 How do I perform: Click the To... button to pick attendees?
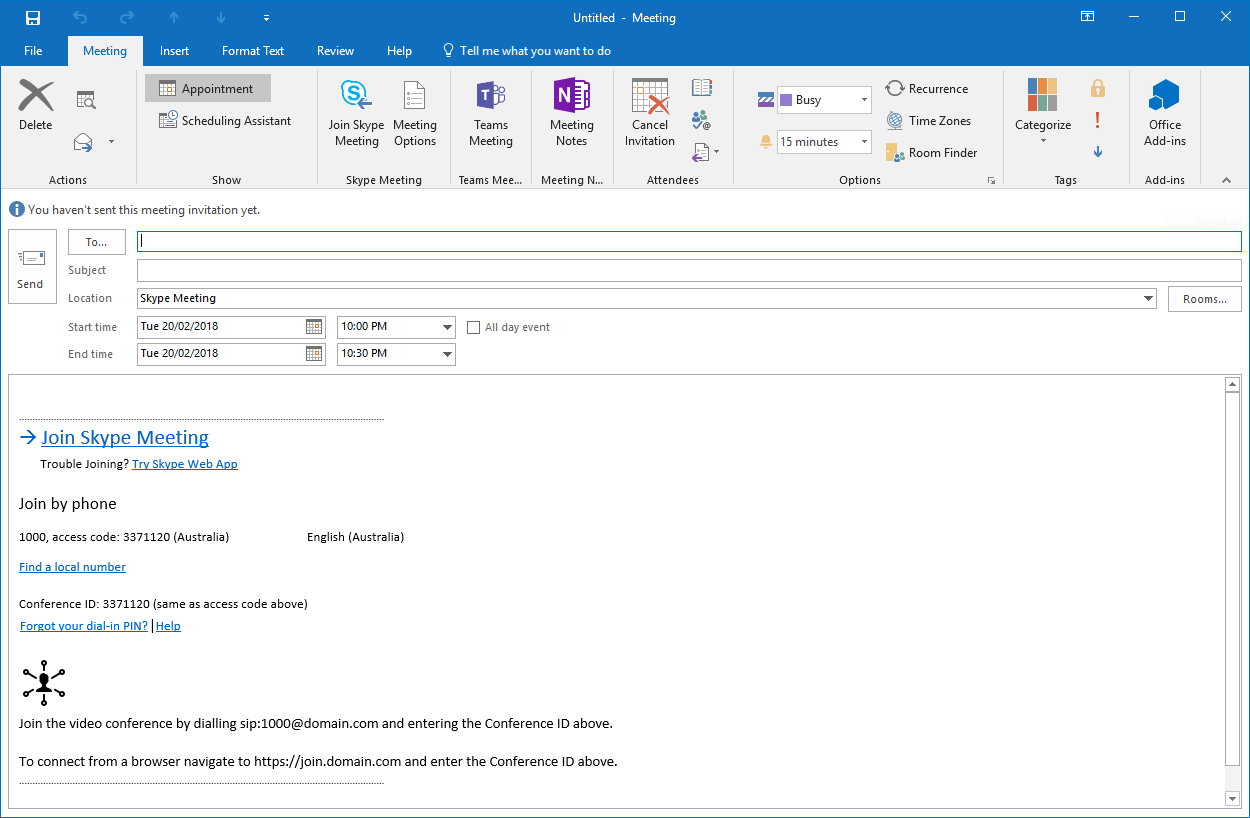(97, 242)
